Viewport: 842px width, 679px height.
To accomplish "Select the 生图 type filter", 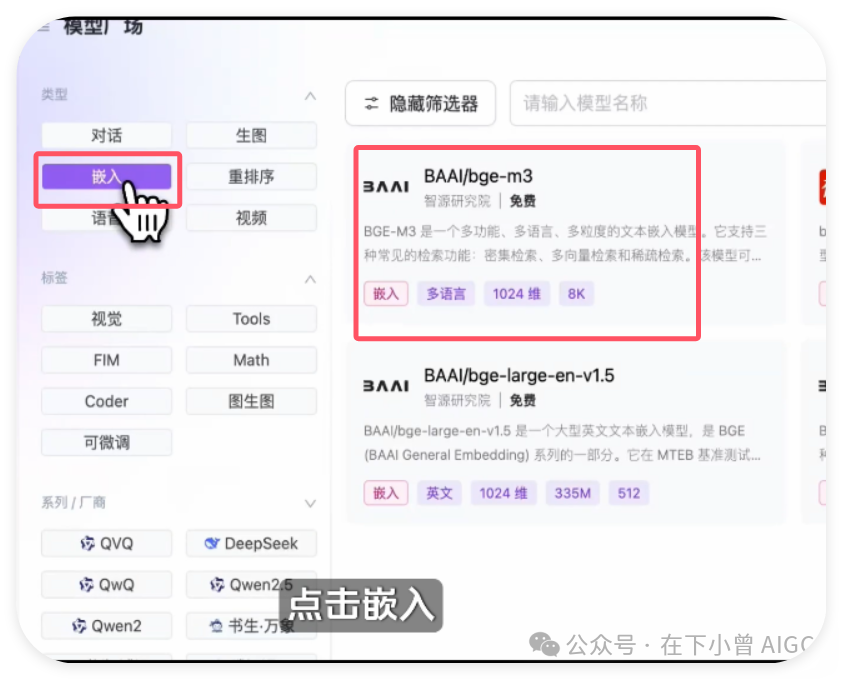I will point(251,135).
